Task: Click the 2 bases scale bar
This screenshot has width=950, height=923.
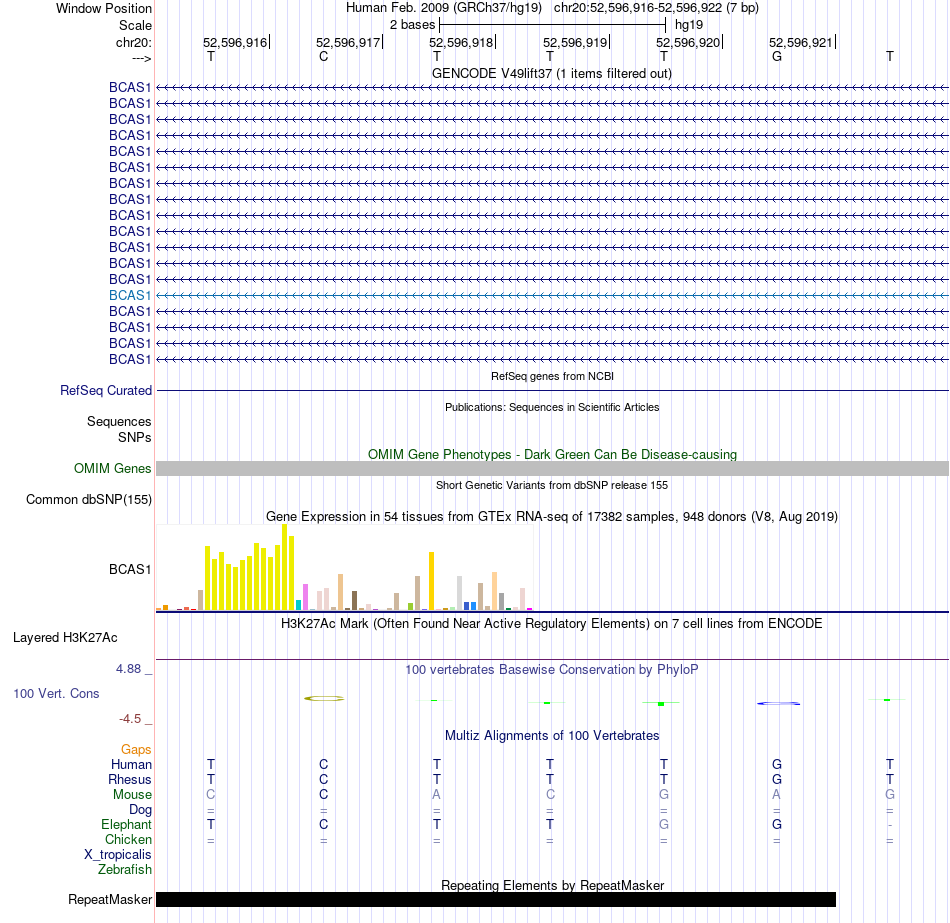Action: (x=553, y=25)
